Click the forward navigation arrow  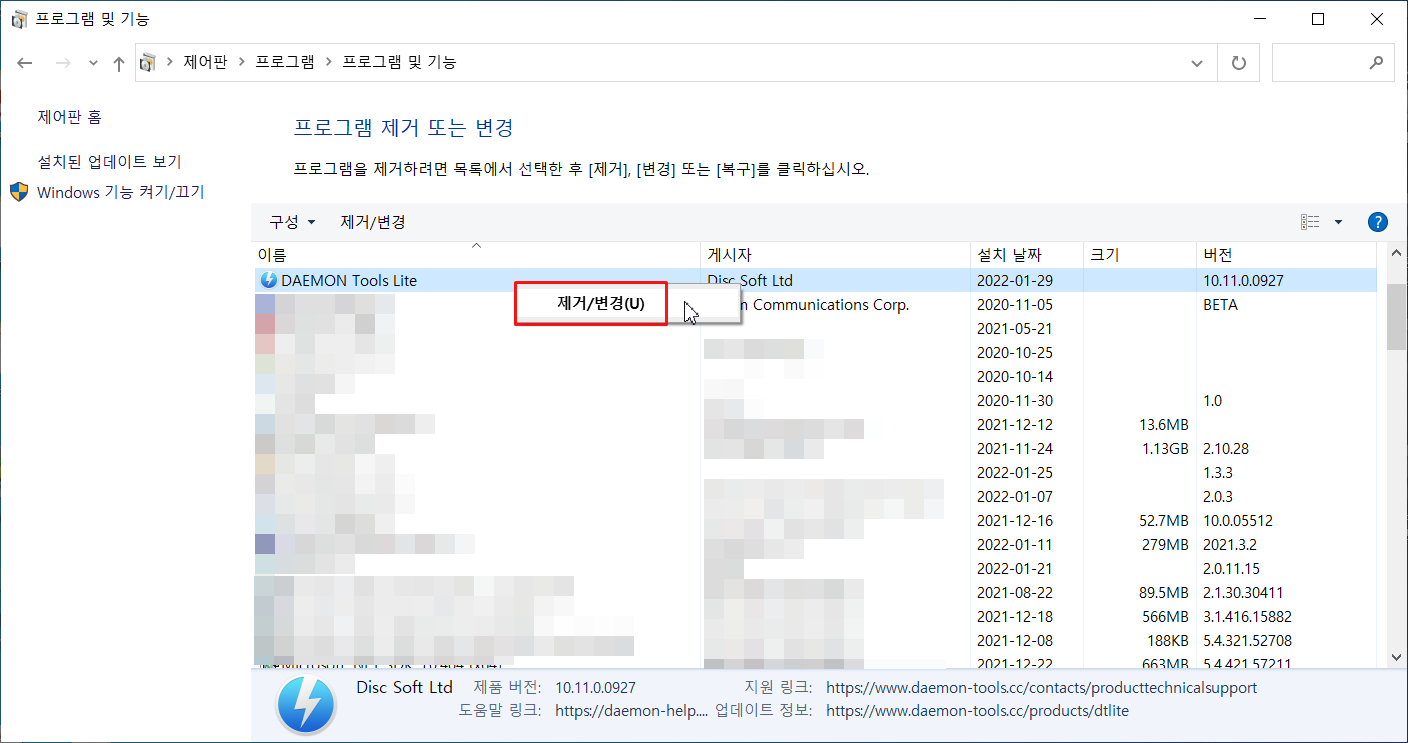[63, 63]
